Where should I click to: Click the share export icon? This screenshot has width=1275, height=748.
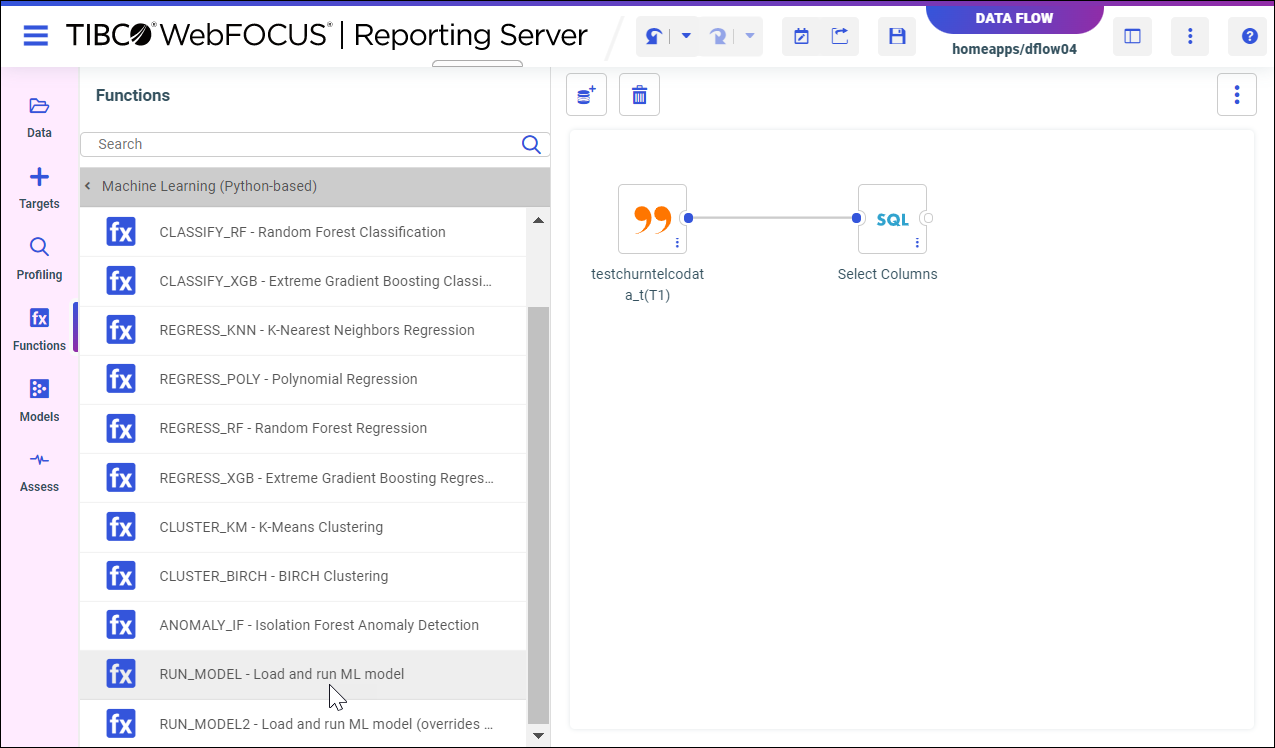click(840, 37)
